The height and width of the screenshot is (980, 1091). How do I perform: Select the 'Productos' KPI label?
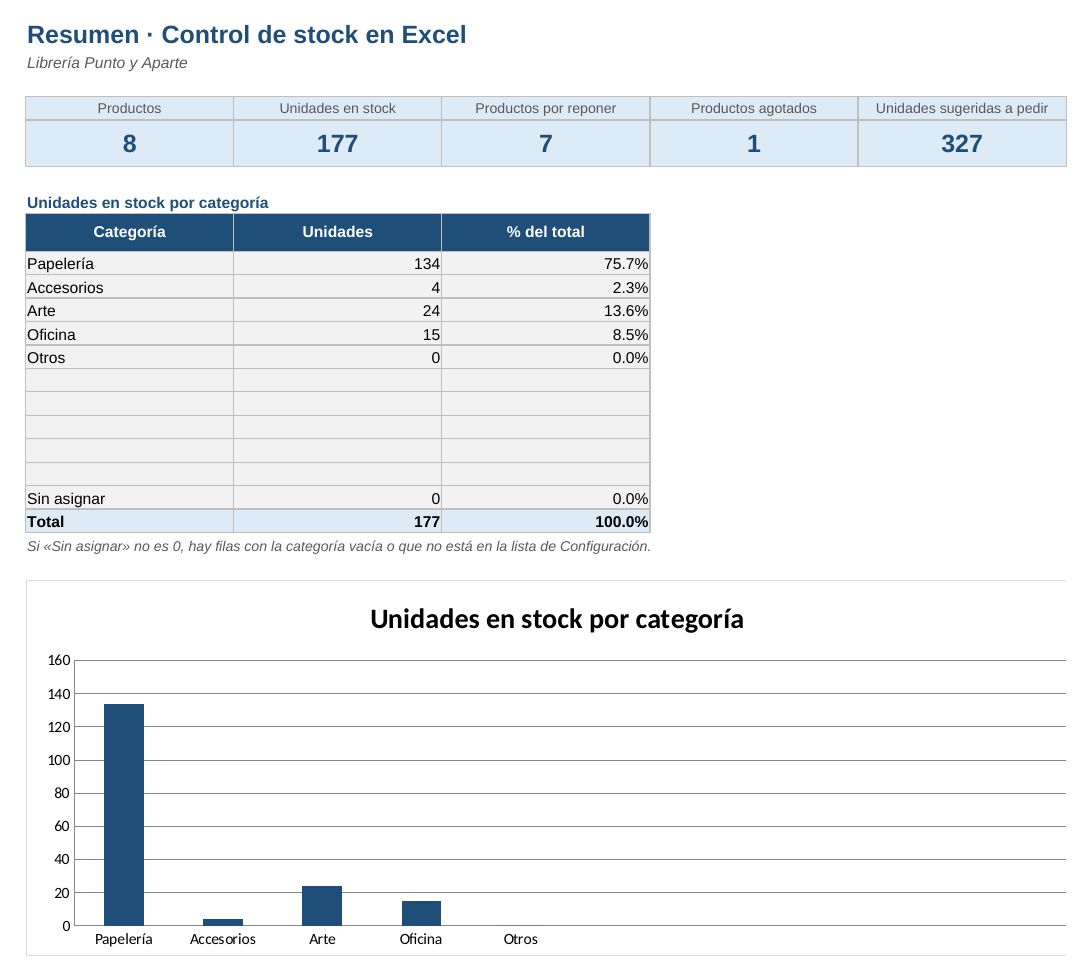coord(129,109)
